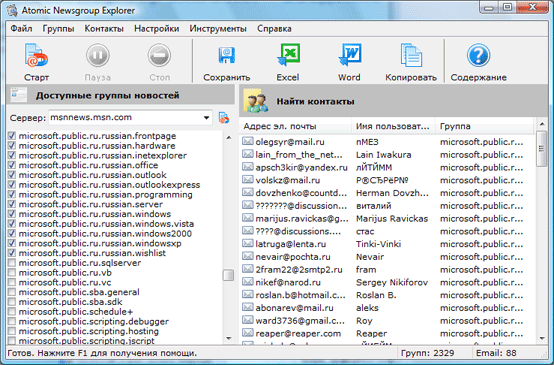Click the Сохранить floppy disk icon
554x365 pixels.
pos(226,55)
